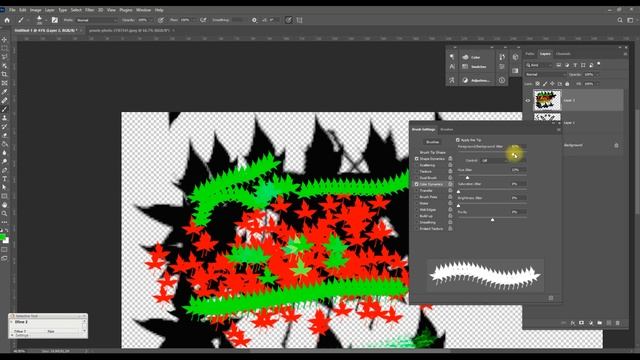Select the Rectangular Marquee tool

[4, 48]
